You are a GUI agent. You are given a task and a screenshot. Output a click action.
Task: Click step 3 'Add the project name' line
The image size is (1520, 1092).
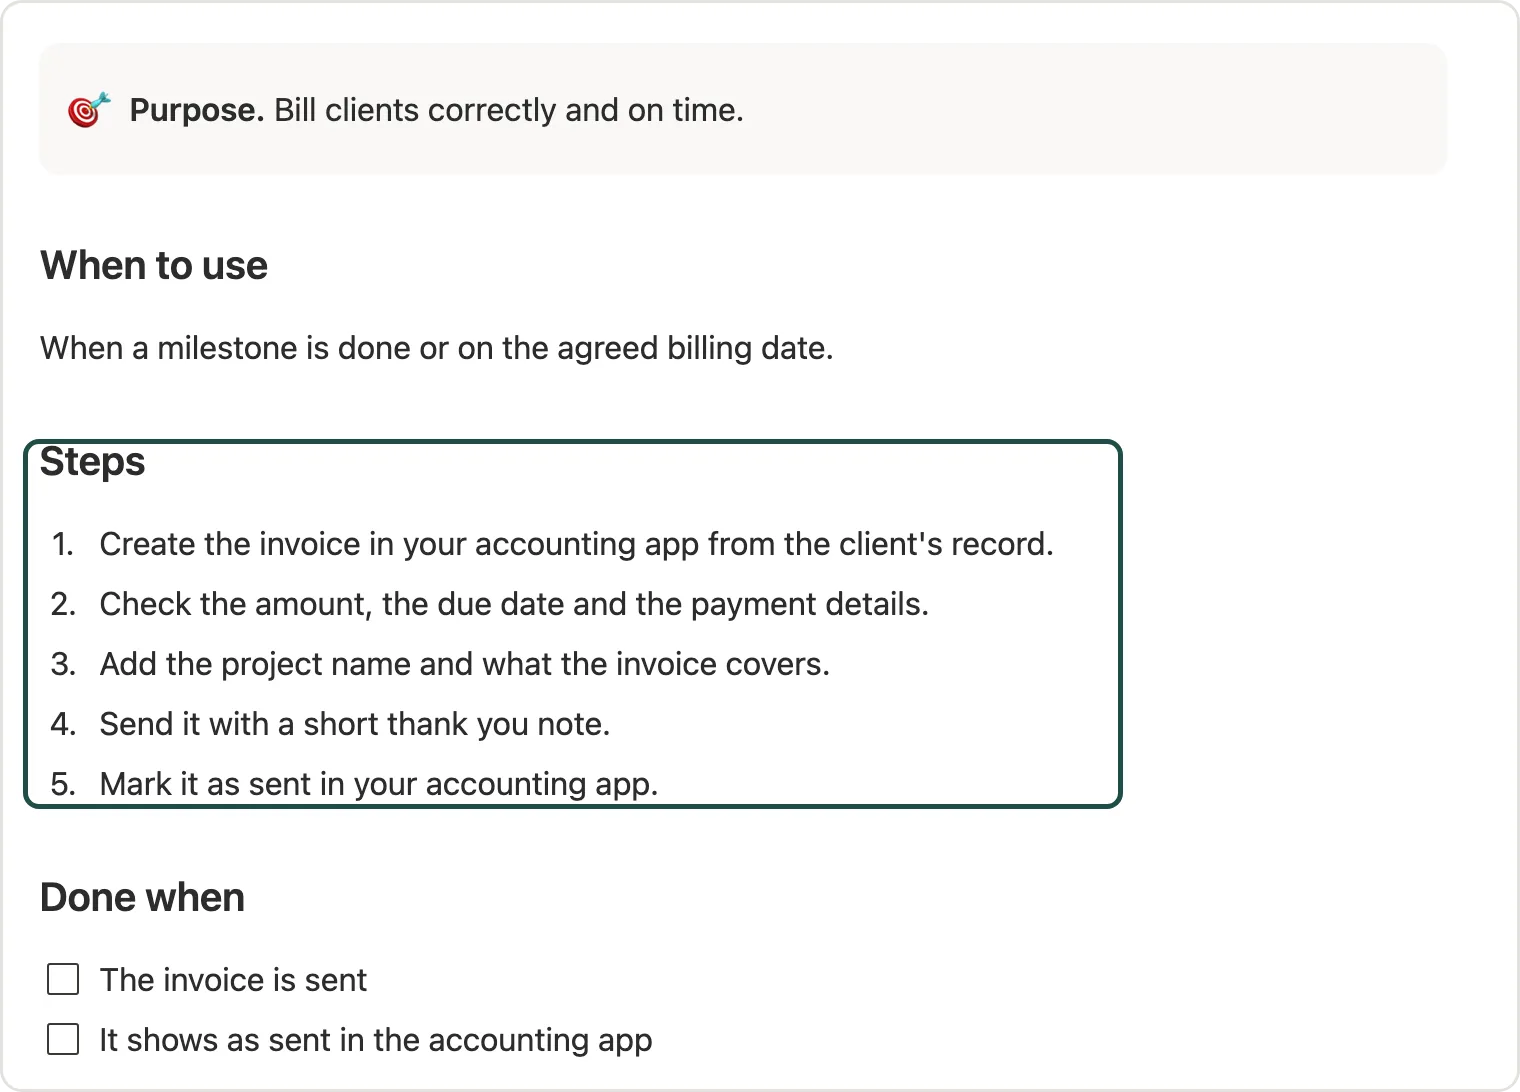(465, 664)
